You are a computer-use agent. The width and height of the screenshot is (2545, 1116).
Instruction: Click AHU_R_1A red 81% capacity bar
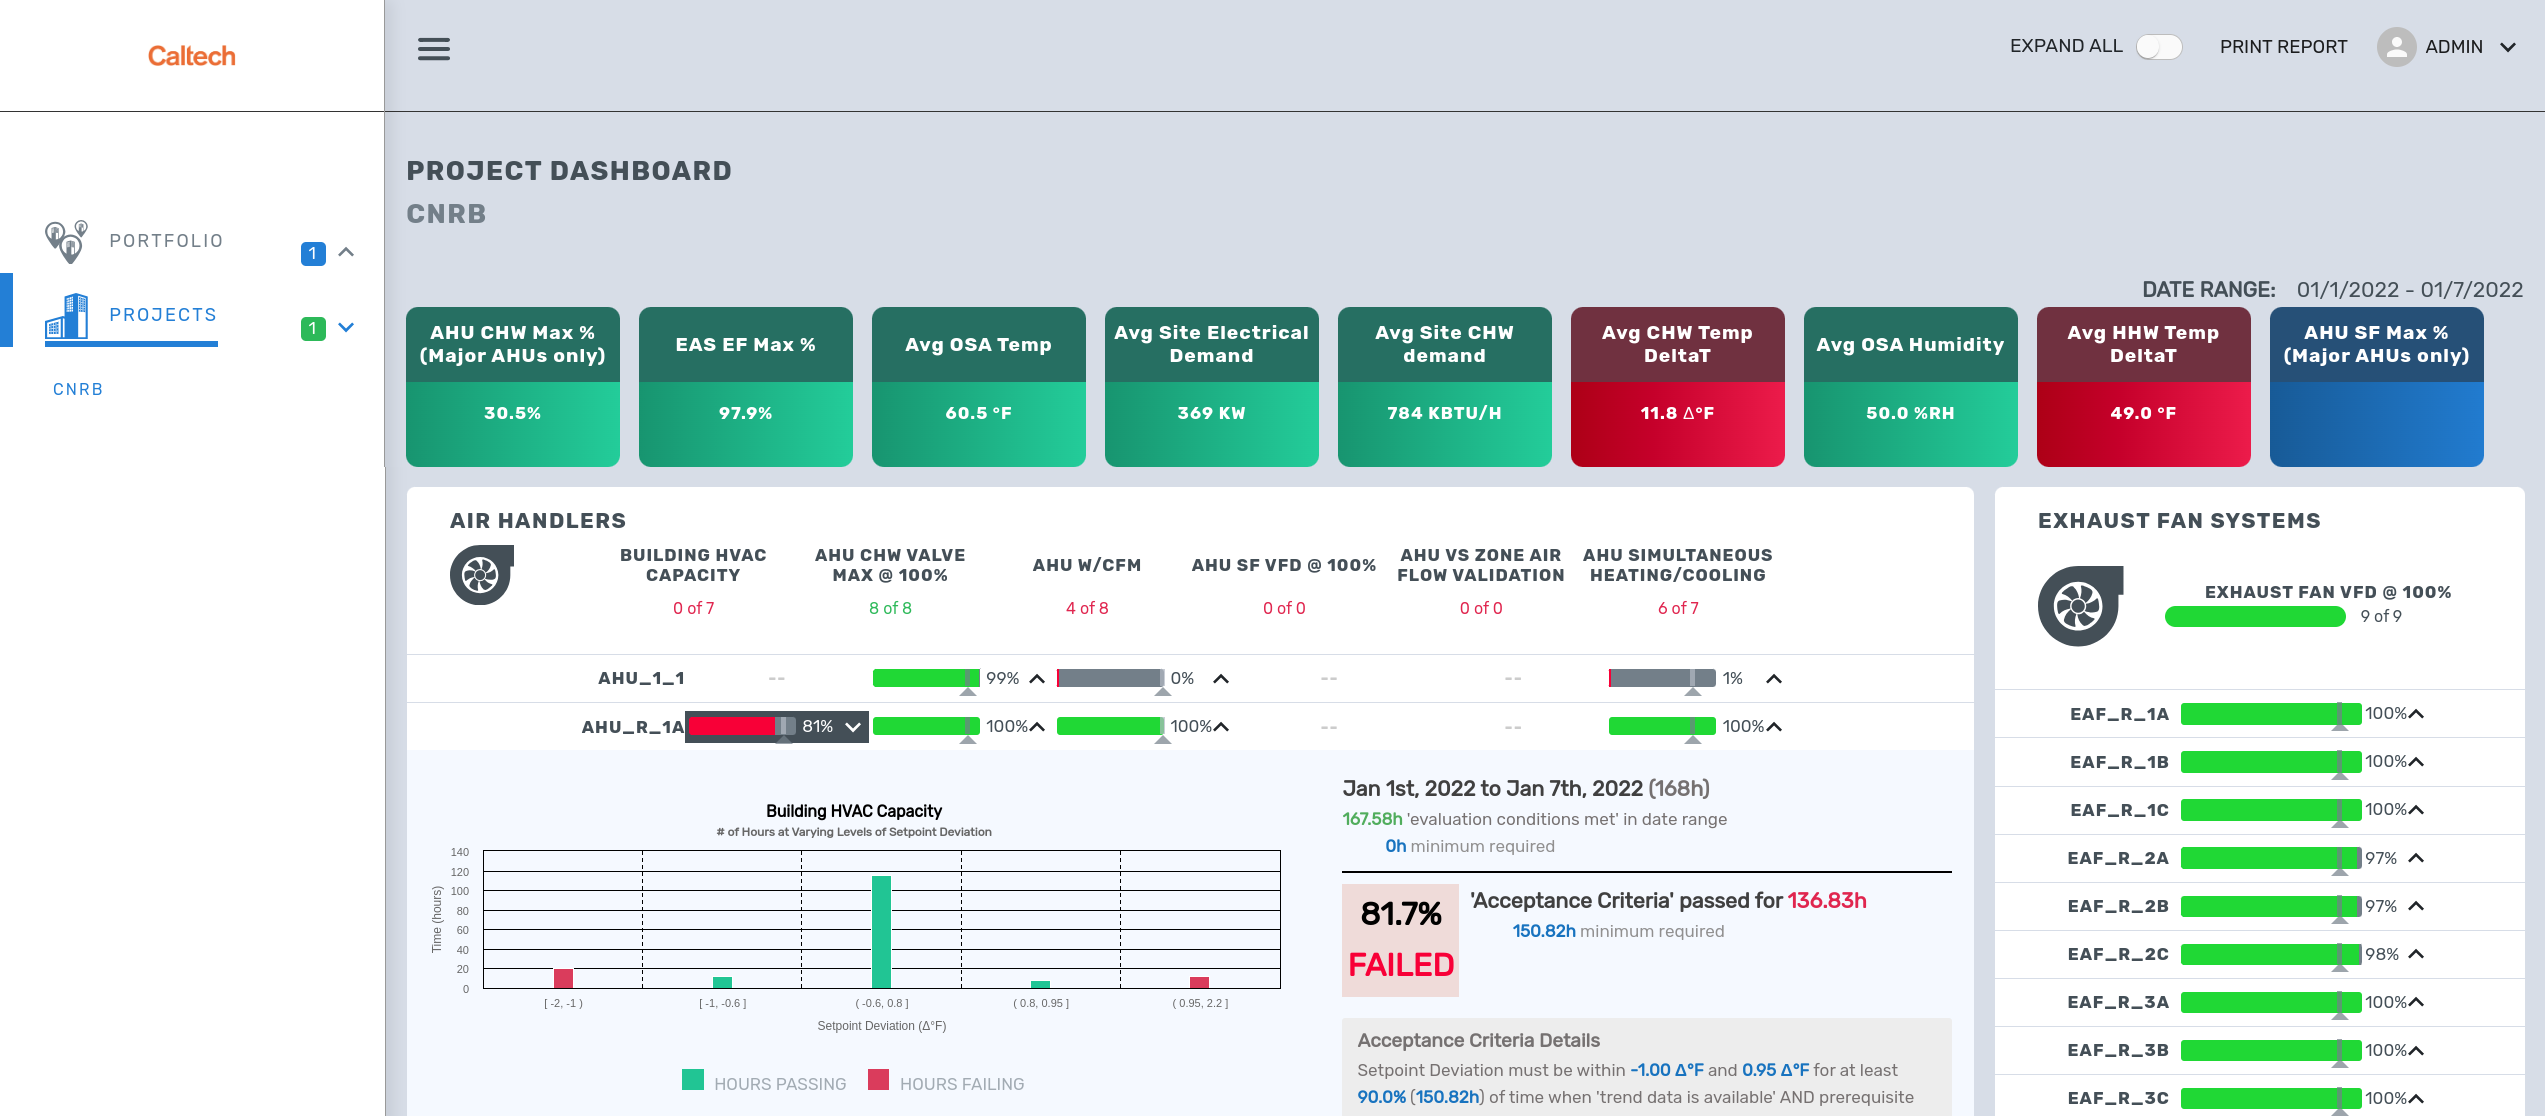(742, 727)
